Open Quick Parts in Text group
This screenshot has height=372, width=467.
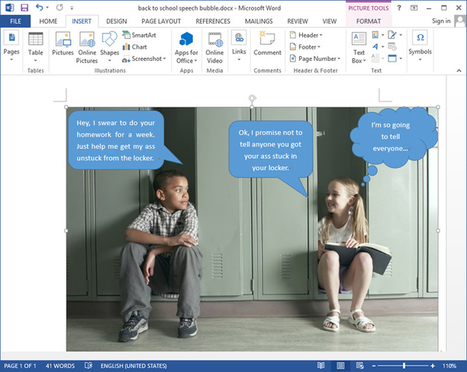(375, 35)
